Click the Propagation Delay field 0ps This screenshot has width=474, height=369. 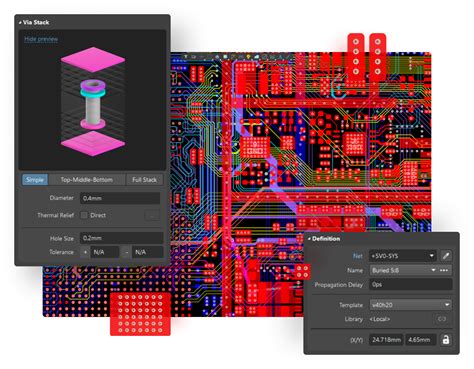point(411,284)
